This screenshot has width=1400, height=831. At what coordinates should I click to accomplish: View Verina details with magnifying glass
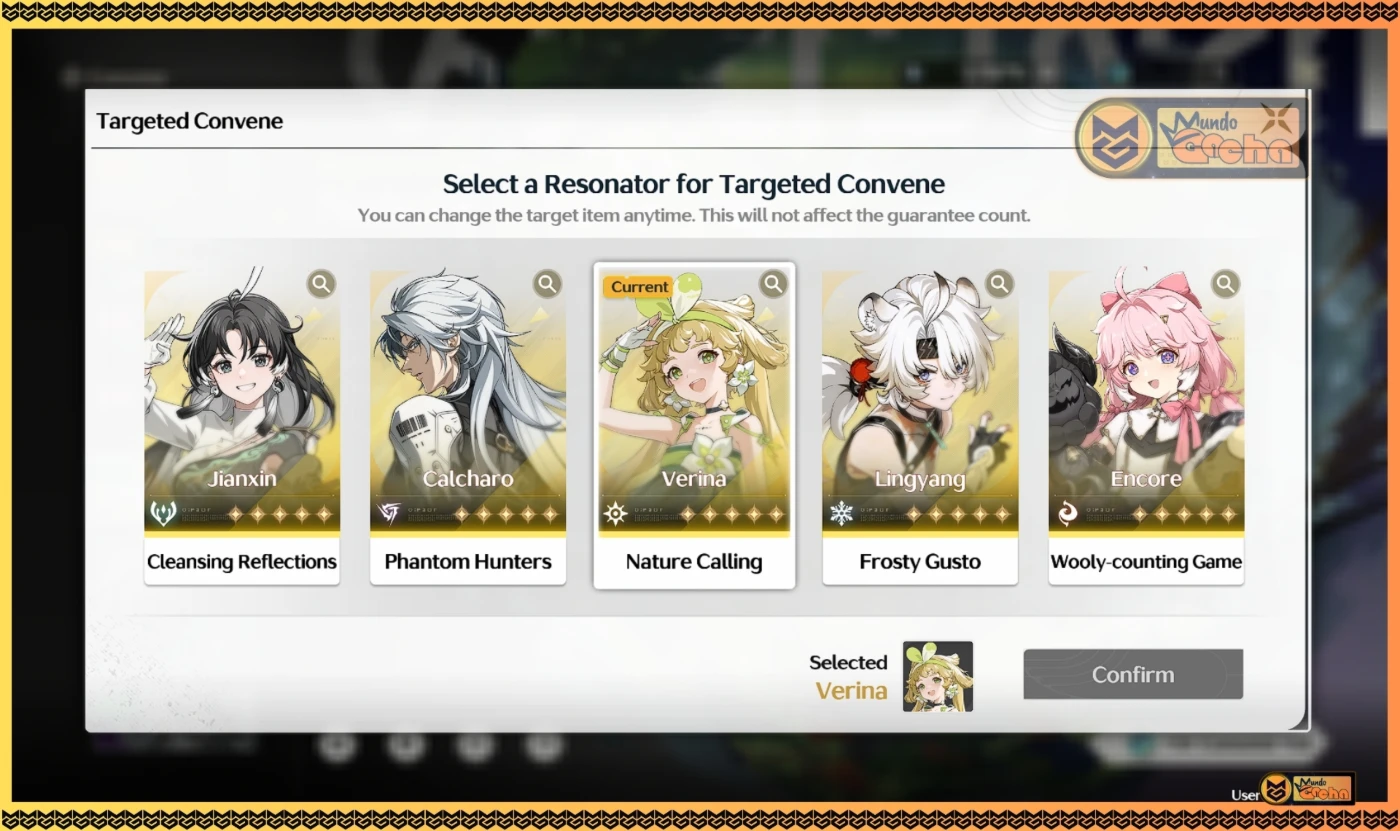pyautogui.click(x=773, y=284)
